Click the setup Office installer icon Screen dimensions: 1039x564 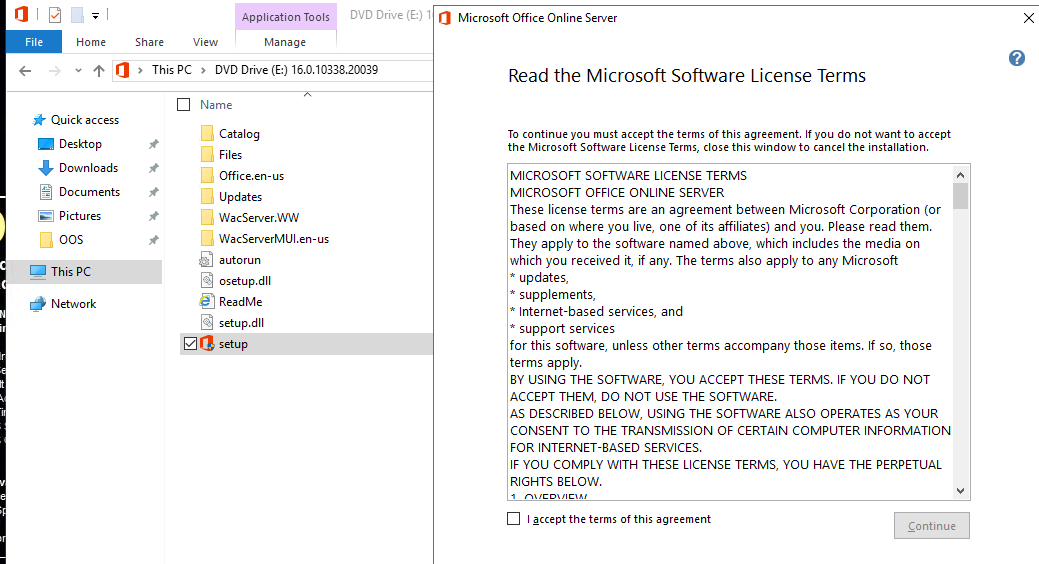[x=207, y=343]
